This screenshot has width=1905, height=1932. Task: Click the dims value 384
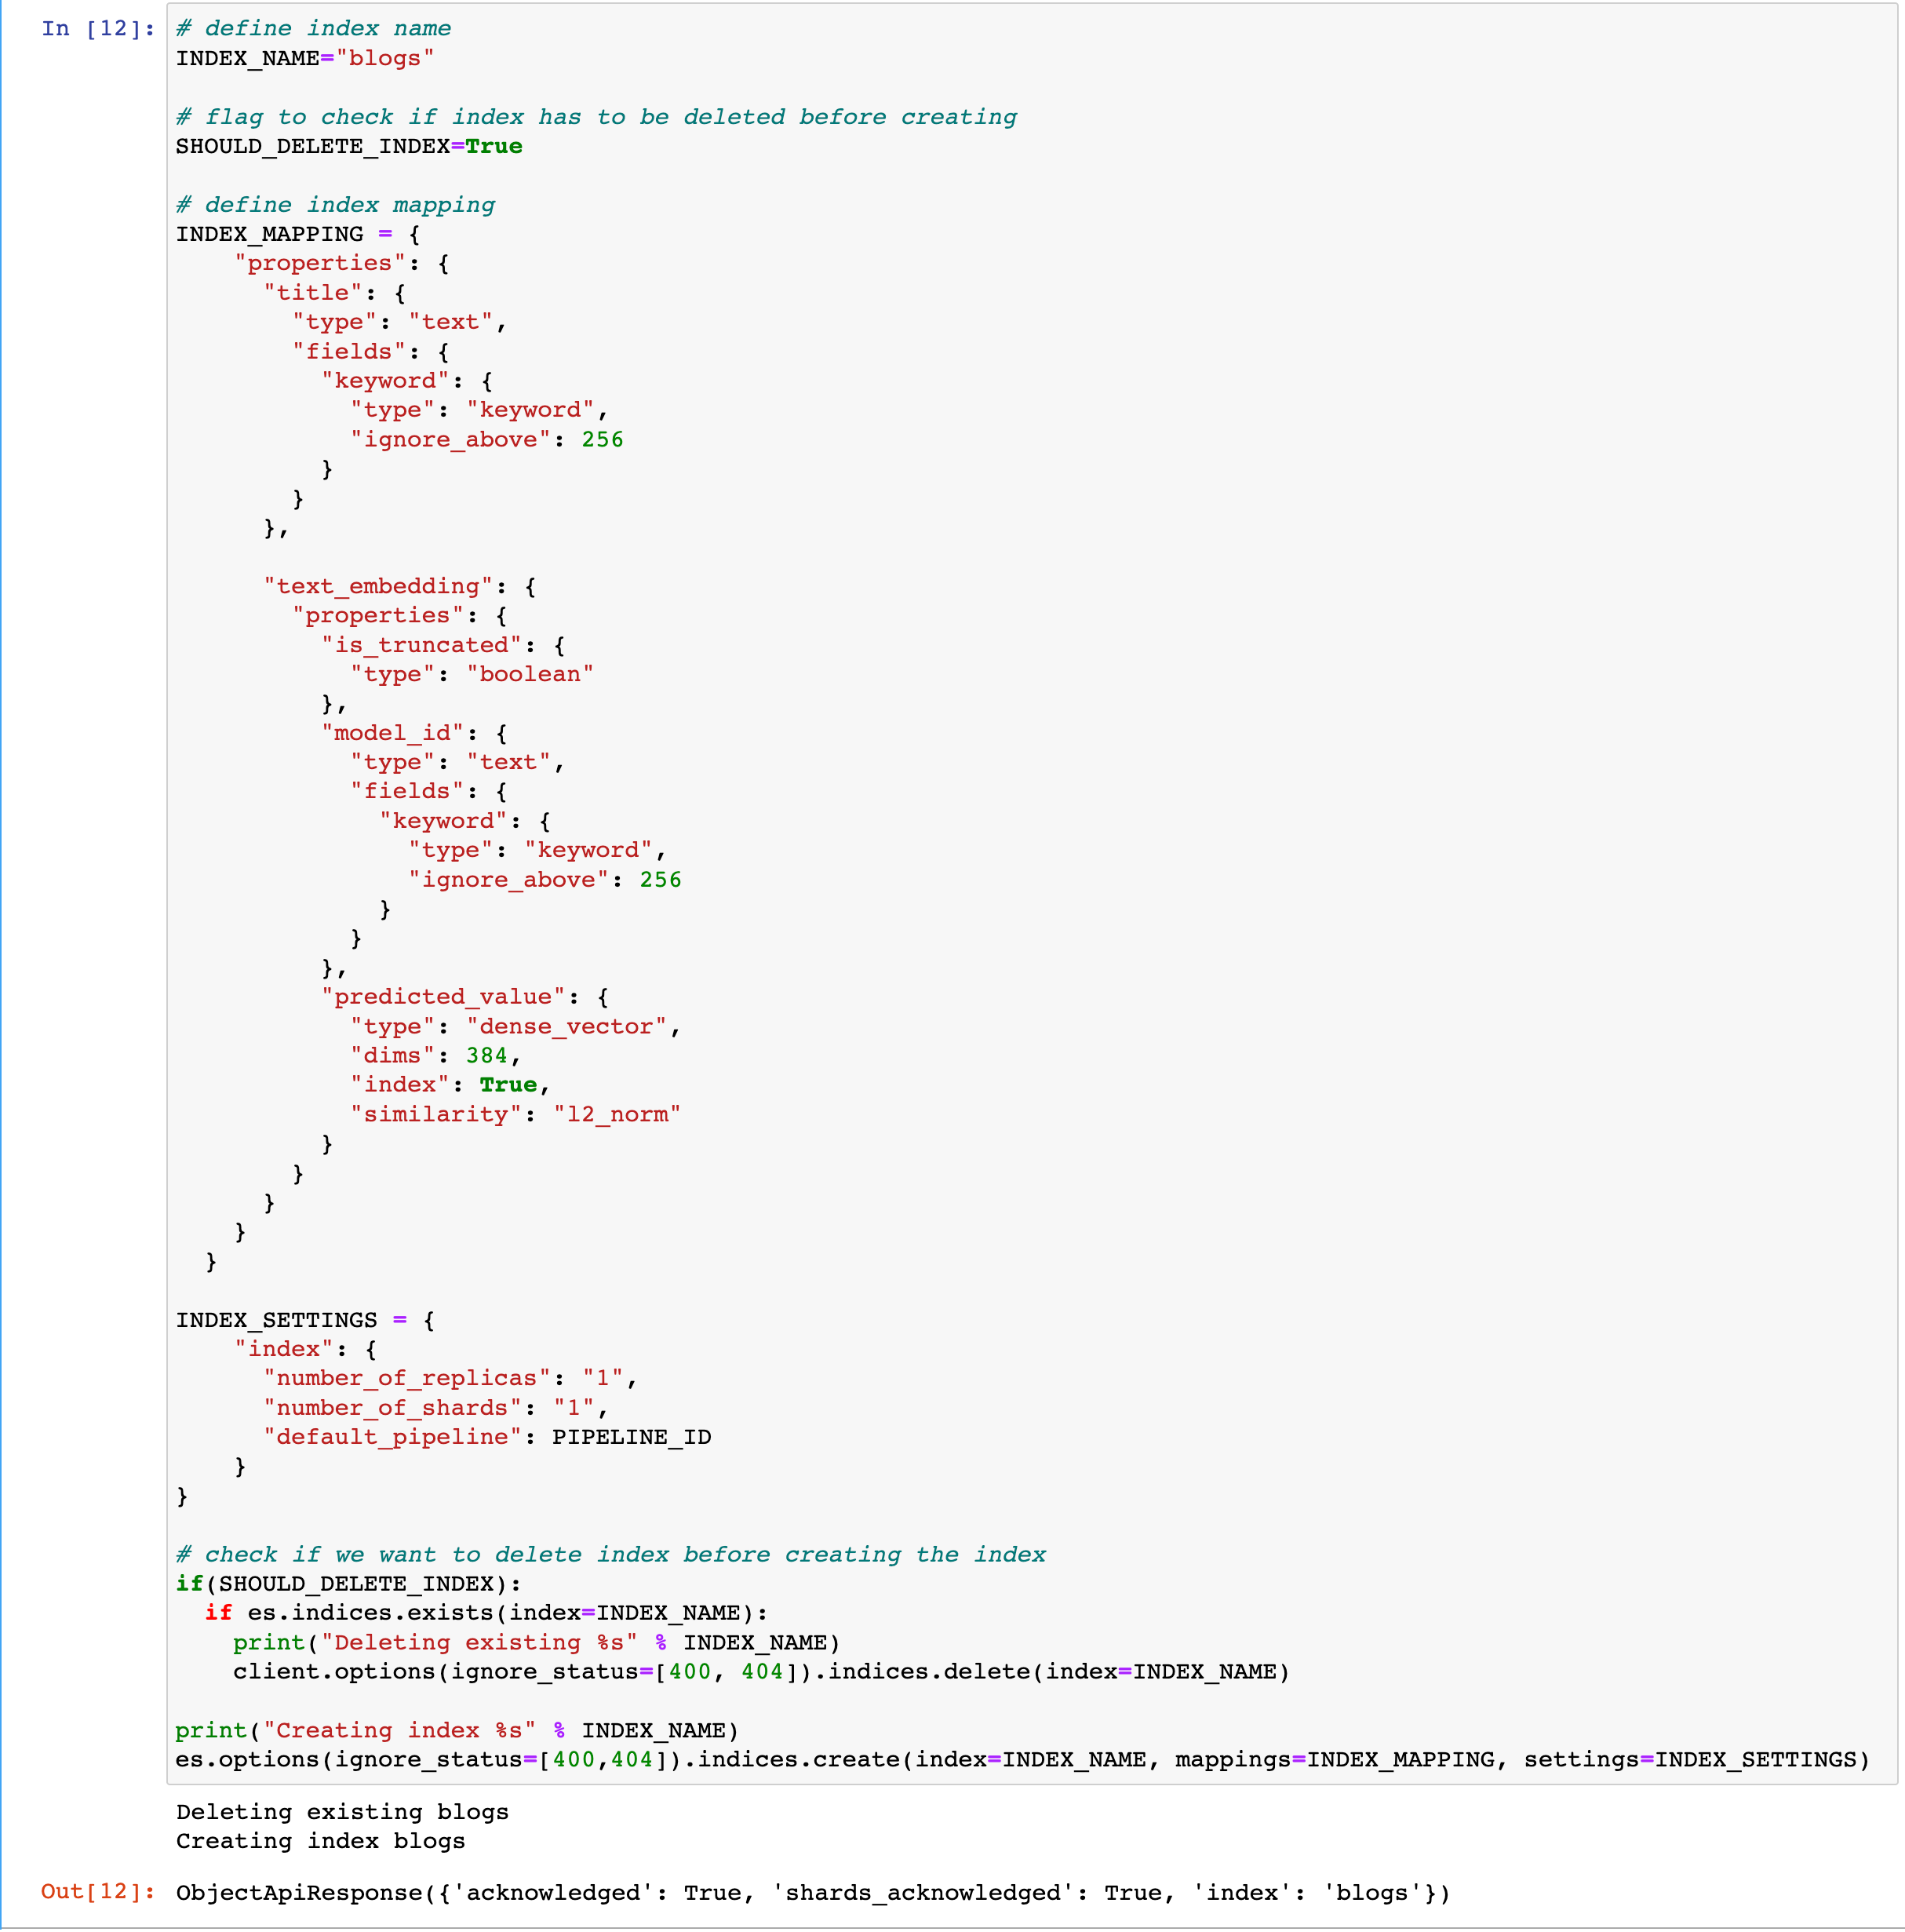pyautogui.click(x=486, y=1055)
